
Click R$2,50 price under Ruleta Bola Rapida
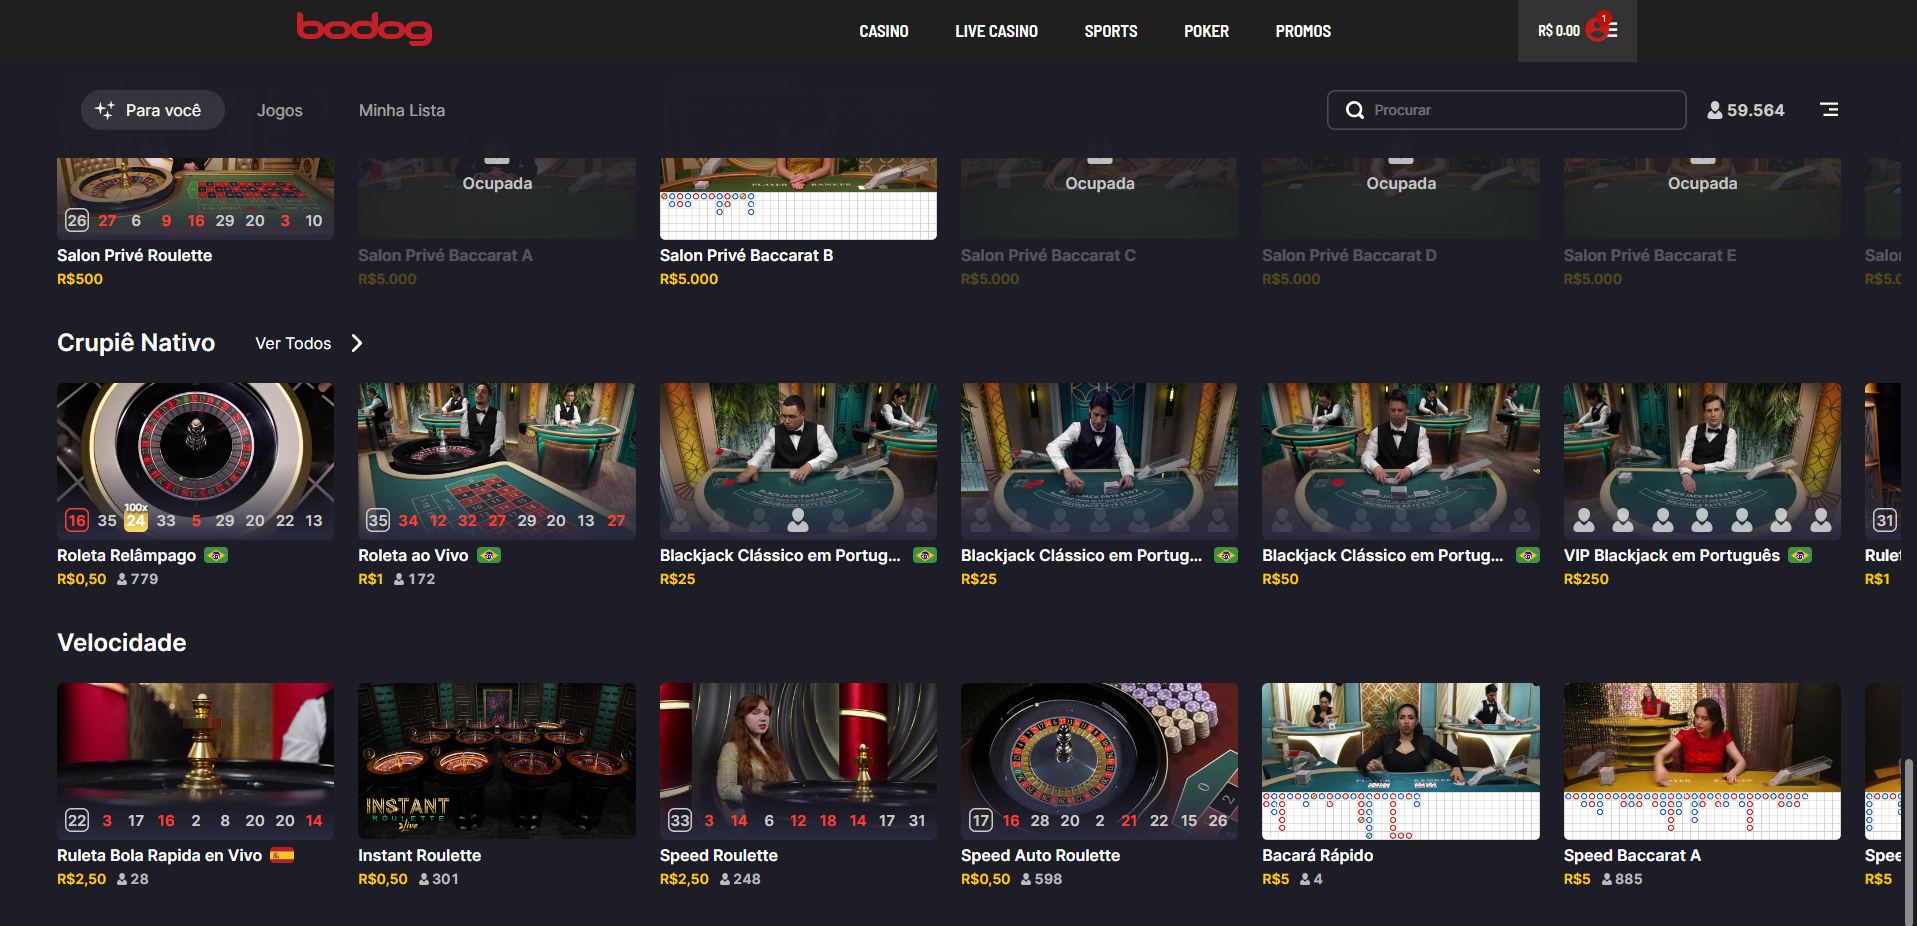[x=82, y=879]
